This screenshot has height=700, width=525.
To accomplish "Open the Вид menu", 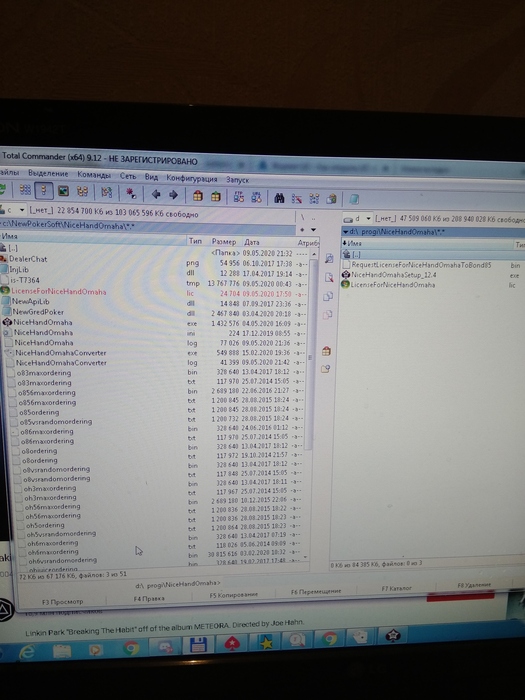I will [151, 177].
